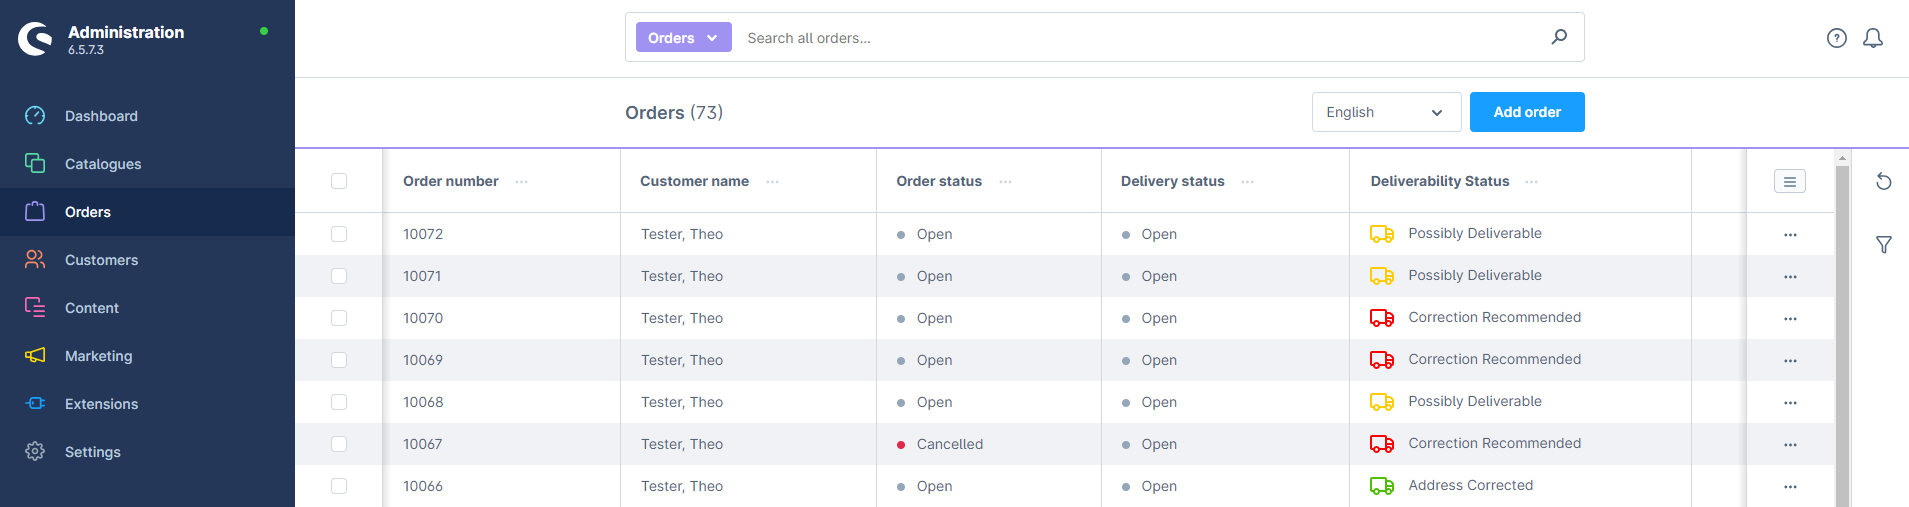
Task: Toggle the select-all orders checkbox
Action: pyautogui.click(x=339, y=181)
